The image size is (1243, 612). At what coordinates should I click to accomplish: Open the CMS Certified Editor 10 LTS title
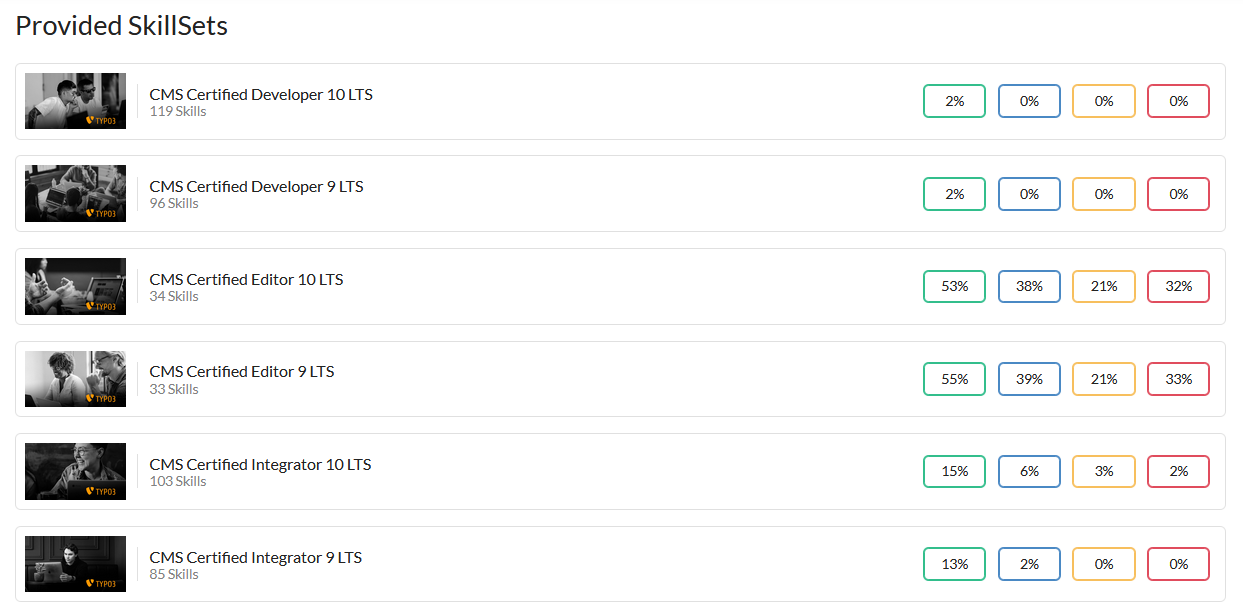tap(246, 279)
